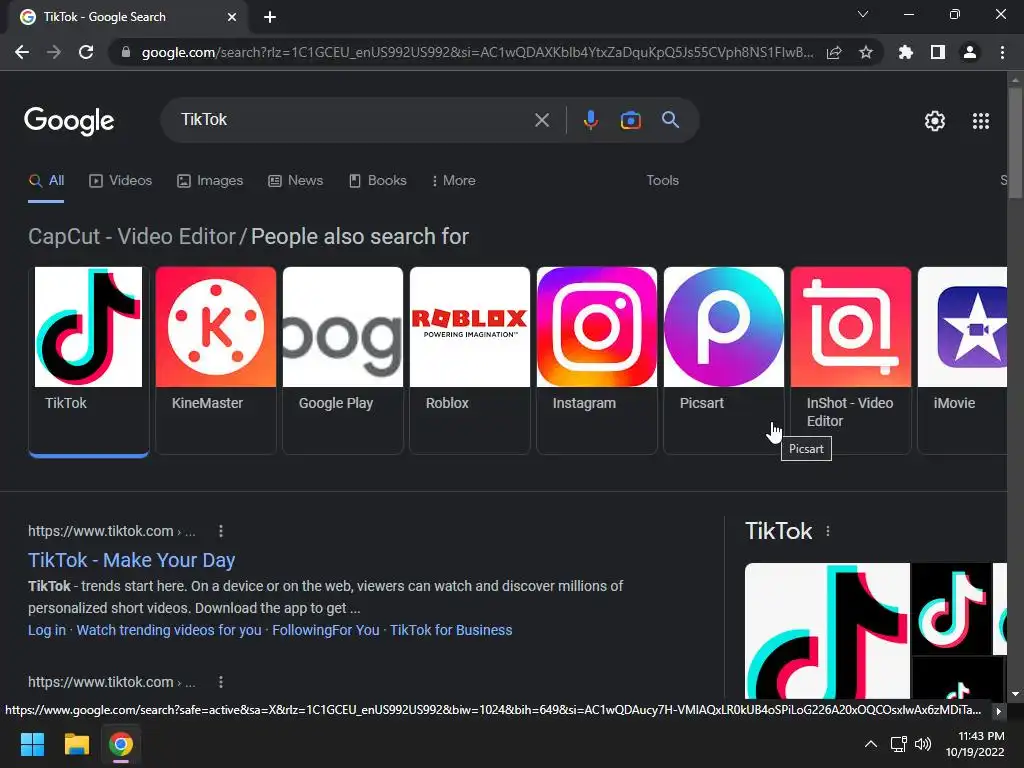Click the address bar URL
1024x768 pixels.
pos(477,52)
